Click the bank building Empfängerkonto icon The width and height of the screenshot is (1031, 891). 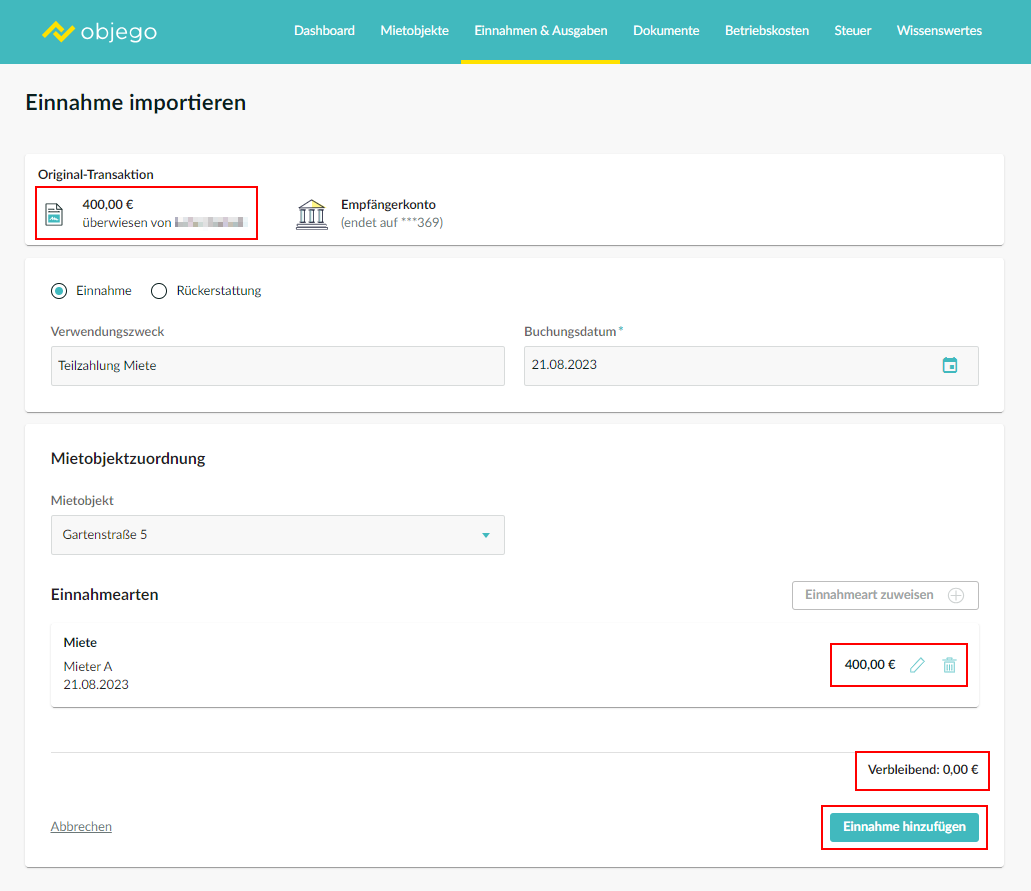pyautogui.click(x=312, y=214)
